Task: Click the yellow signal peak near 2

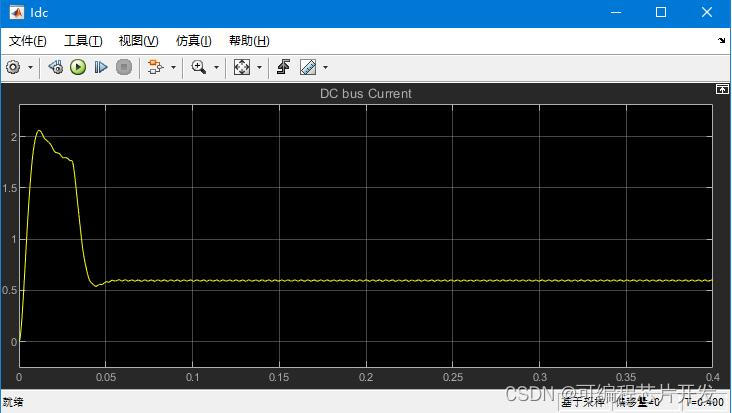Action: 39,131
